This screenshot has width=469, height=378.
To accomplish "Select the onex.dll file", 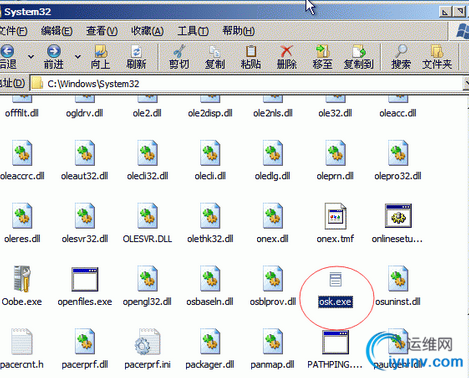I will [x=273, y=223].
